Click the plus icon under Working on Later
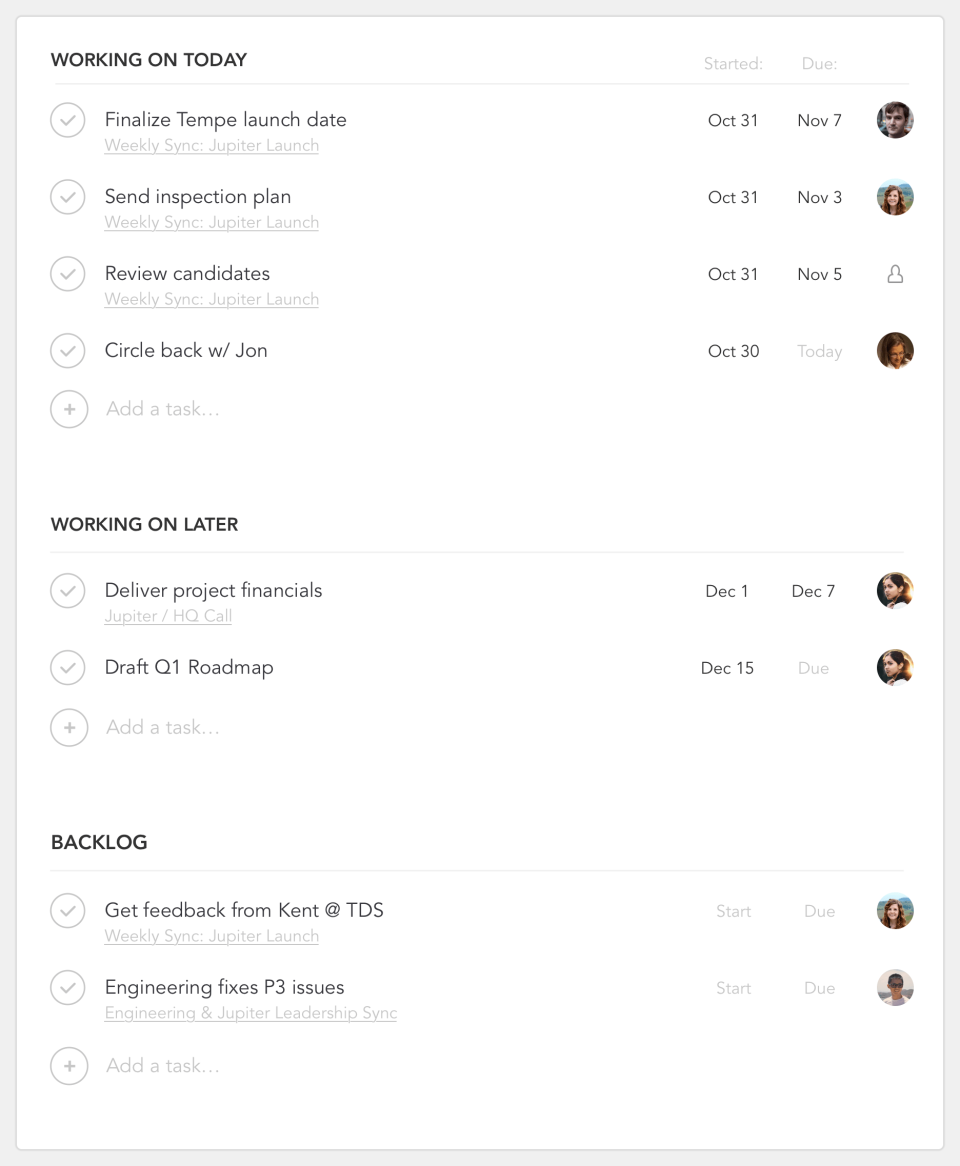 (x=69, y=728)
